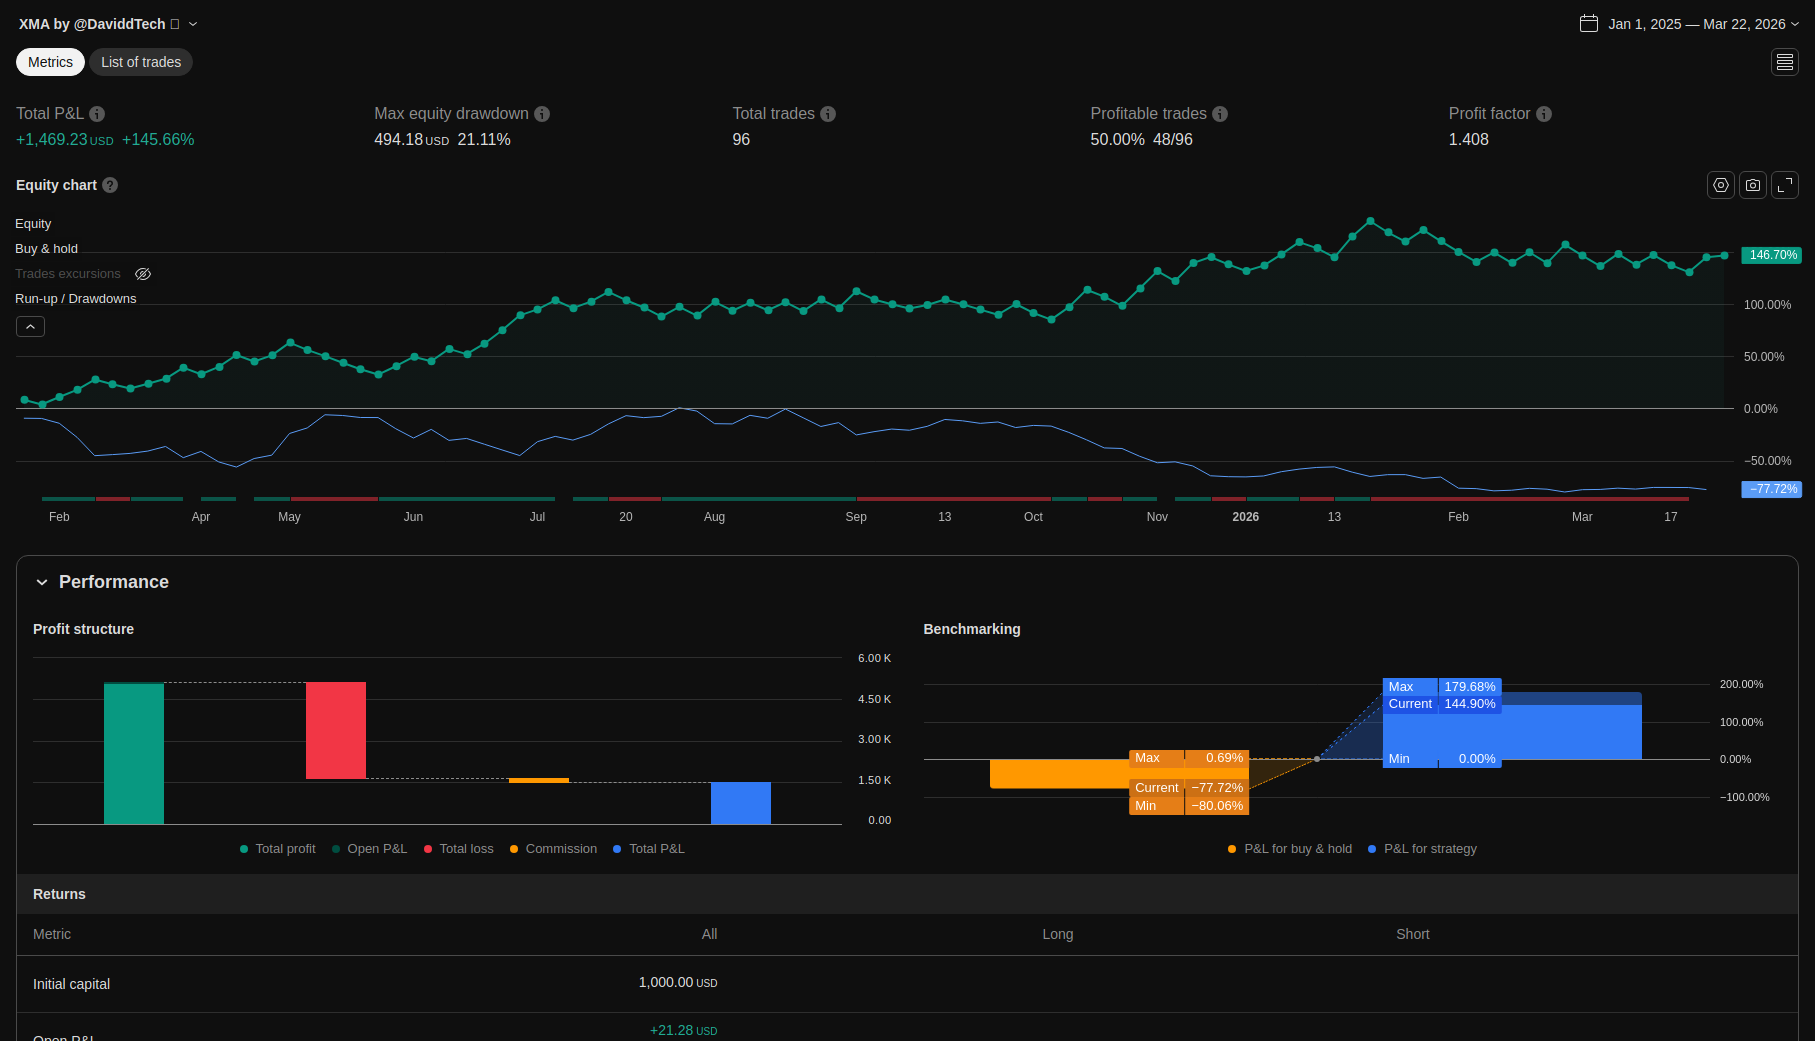Open the XMA strategy name dropdown
1815x1041 pixels.
click(x=193, y=24)
